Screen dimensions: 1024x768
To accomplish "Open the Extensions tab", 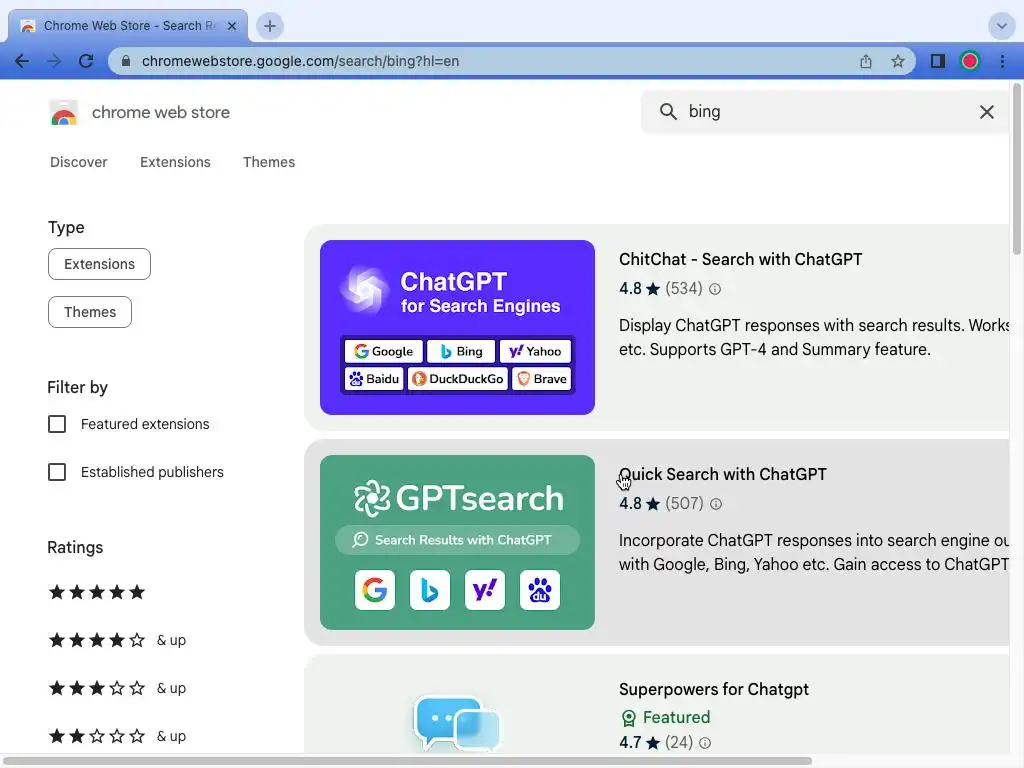I will pyautogui.click(x=175, y=162).
